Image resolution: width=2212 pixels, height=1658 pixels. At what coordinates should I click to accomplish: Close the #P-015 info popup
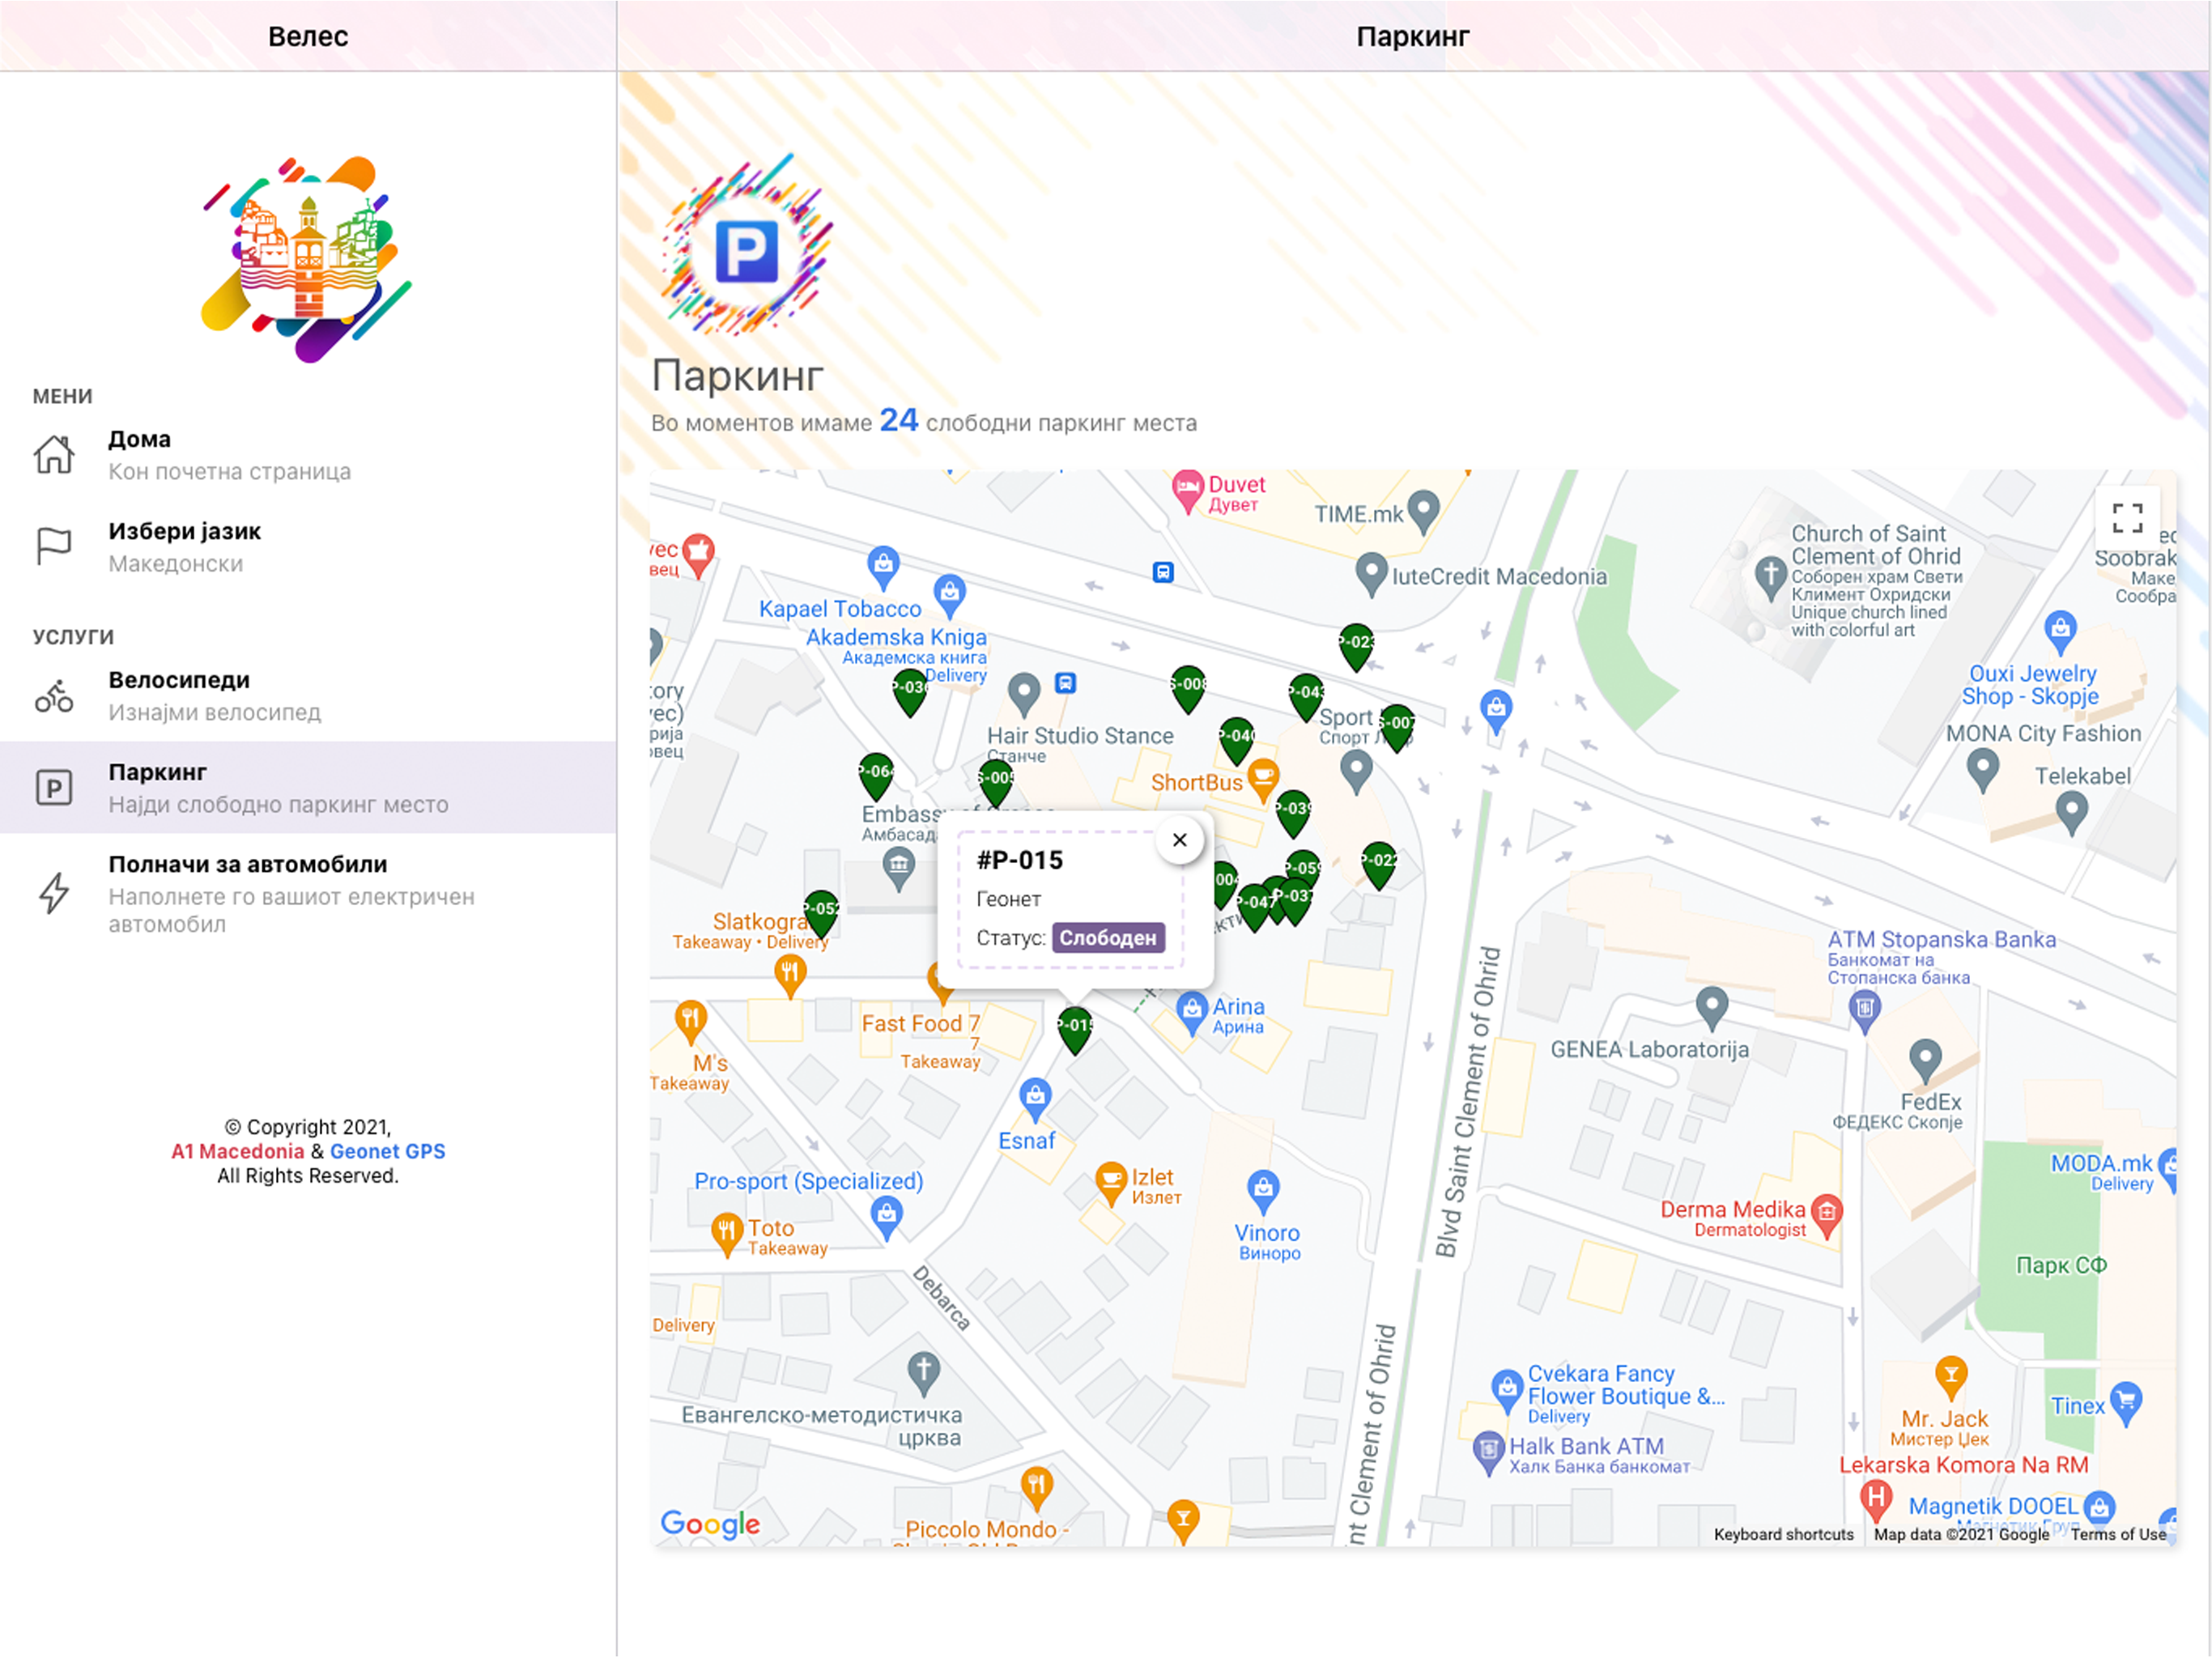(x=1179, y=840)
